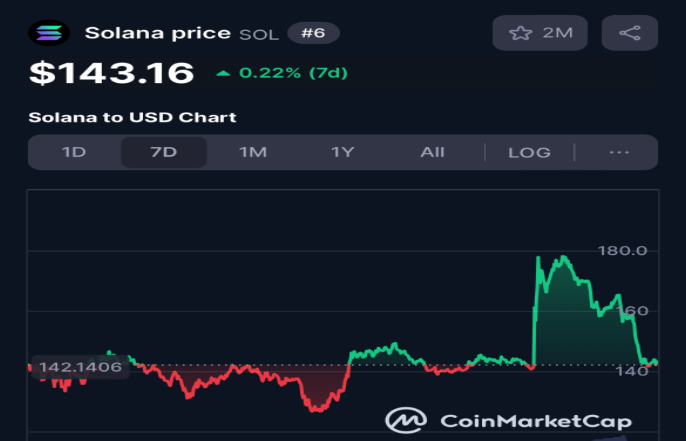The height and width of the screenshot is (441, 686).
Task: Toggle the LOG scale option
Action: click(529, 152)
